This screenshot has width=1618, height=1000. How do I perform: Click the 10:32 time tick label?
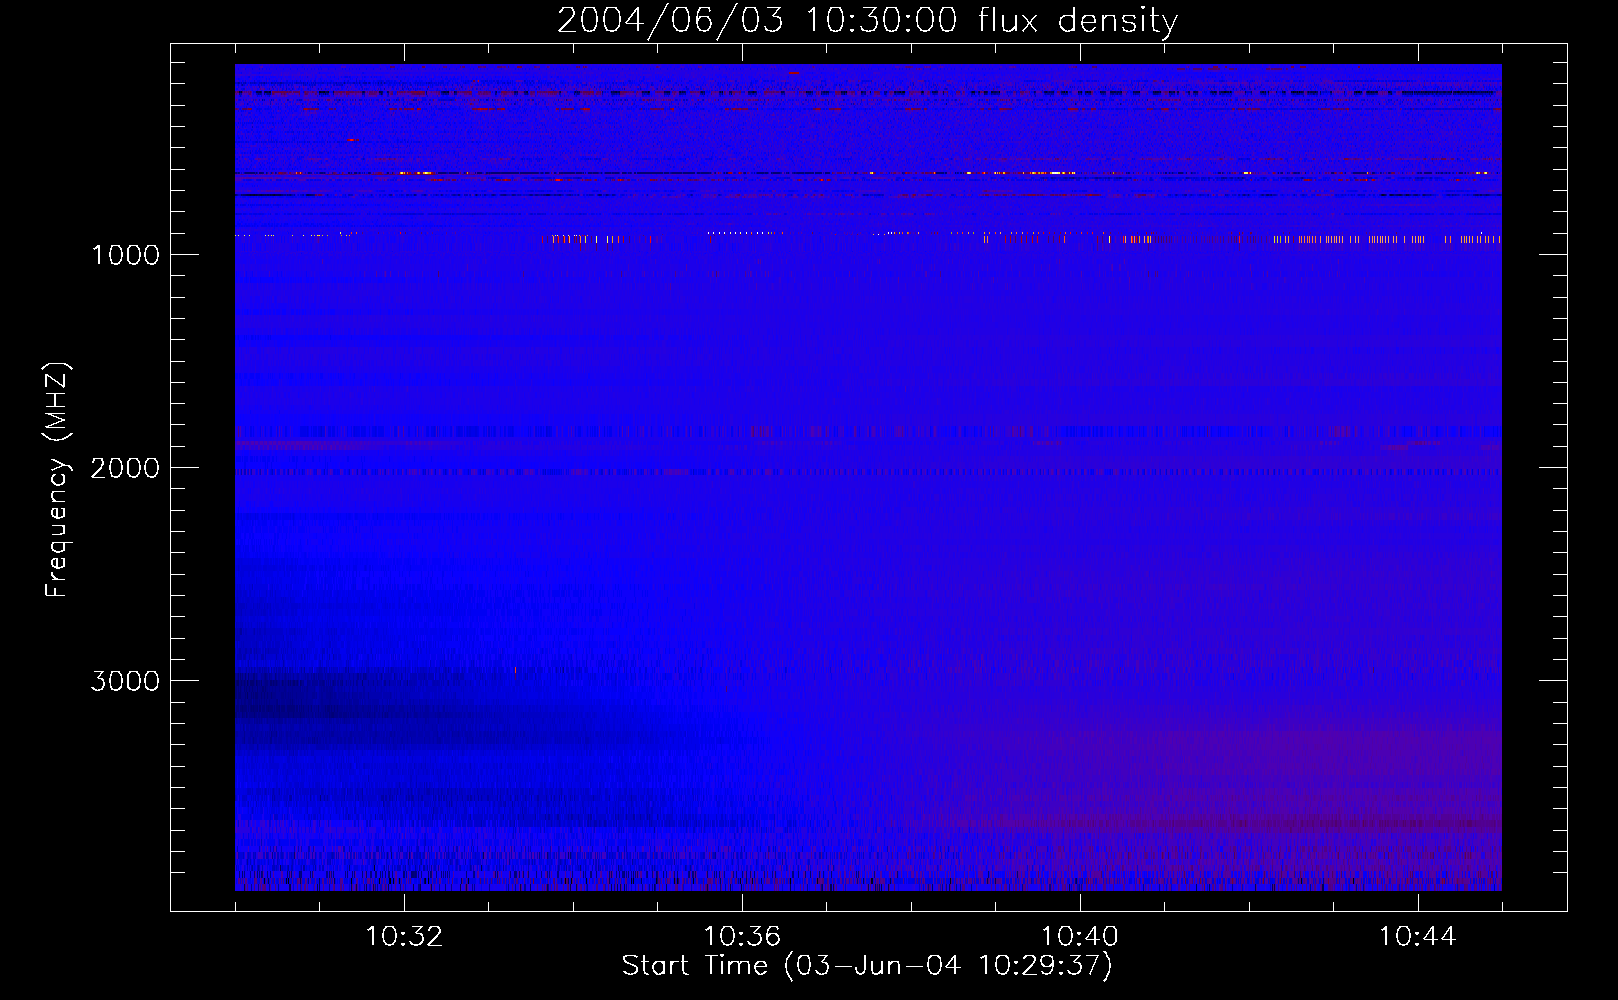(404, 937)
